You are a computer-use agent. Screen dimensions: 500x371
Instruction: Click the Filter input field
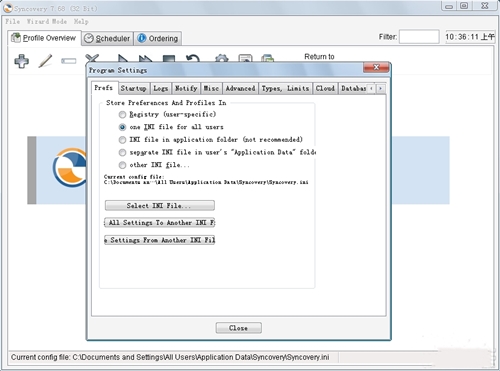pyautogui.click(x=419, y=37)
